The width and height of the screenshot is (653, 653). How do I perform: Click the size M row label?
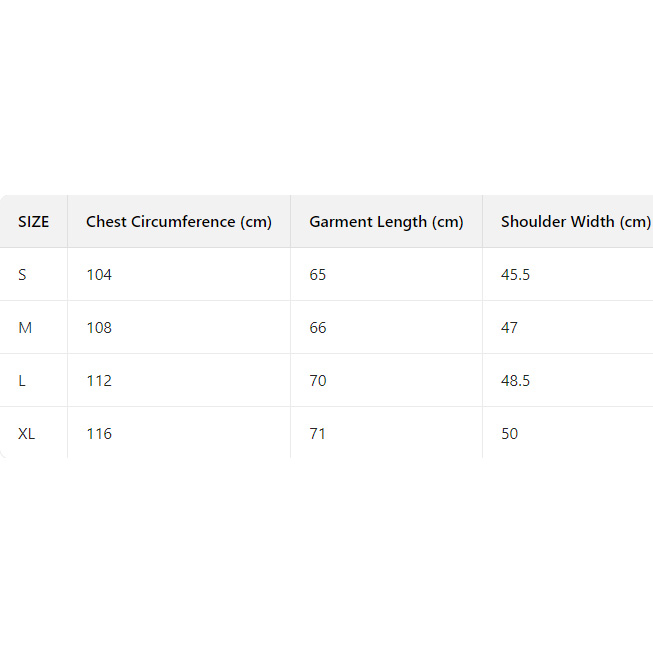point(25,328)
